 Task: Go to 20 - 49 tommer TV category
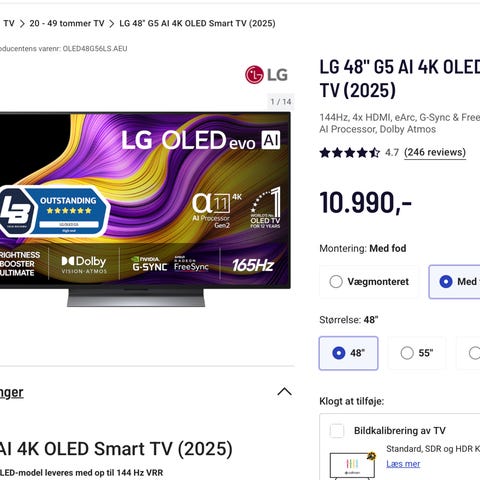(x=67, y=24)
